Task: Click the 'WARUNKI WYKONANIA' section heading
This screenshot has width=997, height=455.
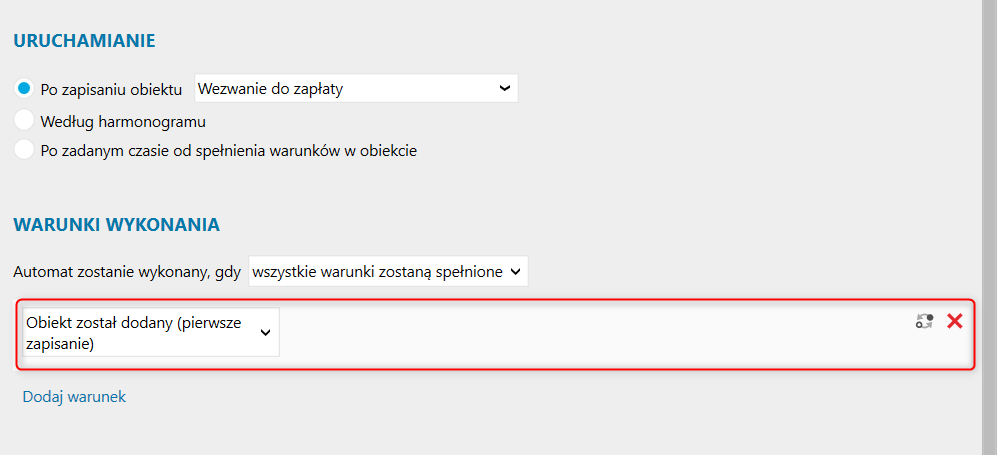Action: 116,224
